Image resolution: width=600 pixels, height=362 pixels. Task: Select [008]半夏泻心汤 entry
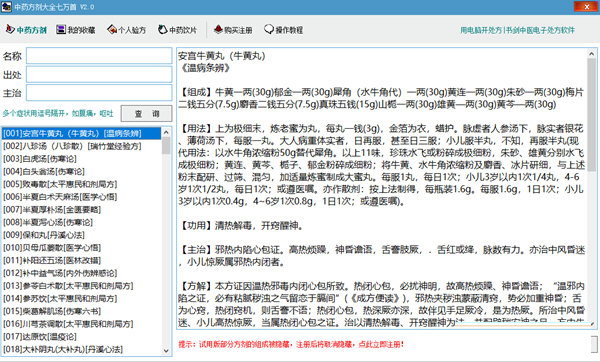click(x=81, y=222)
